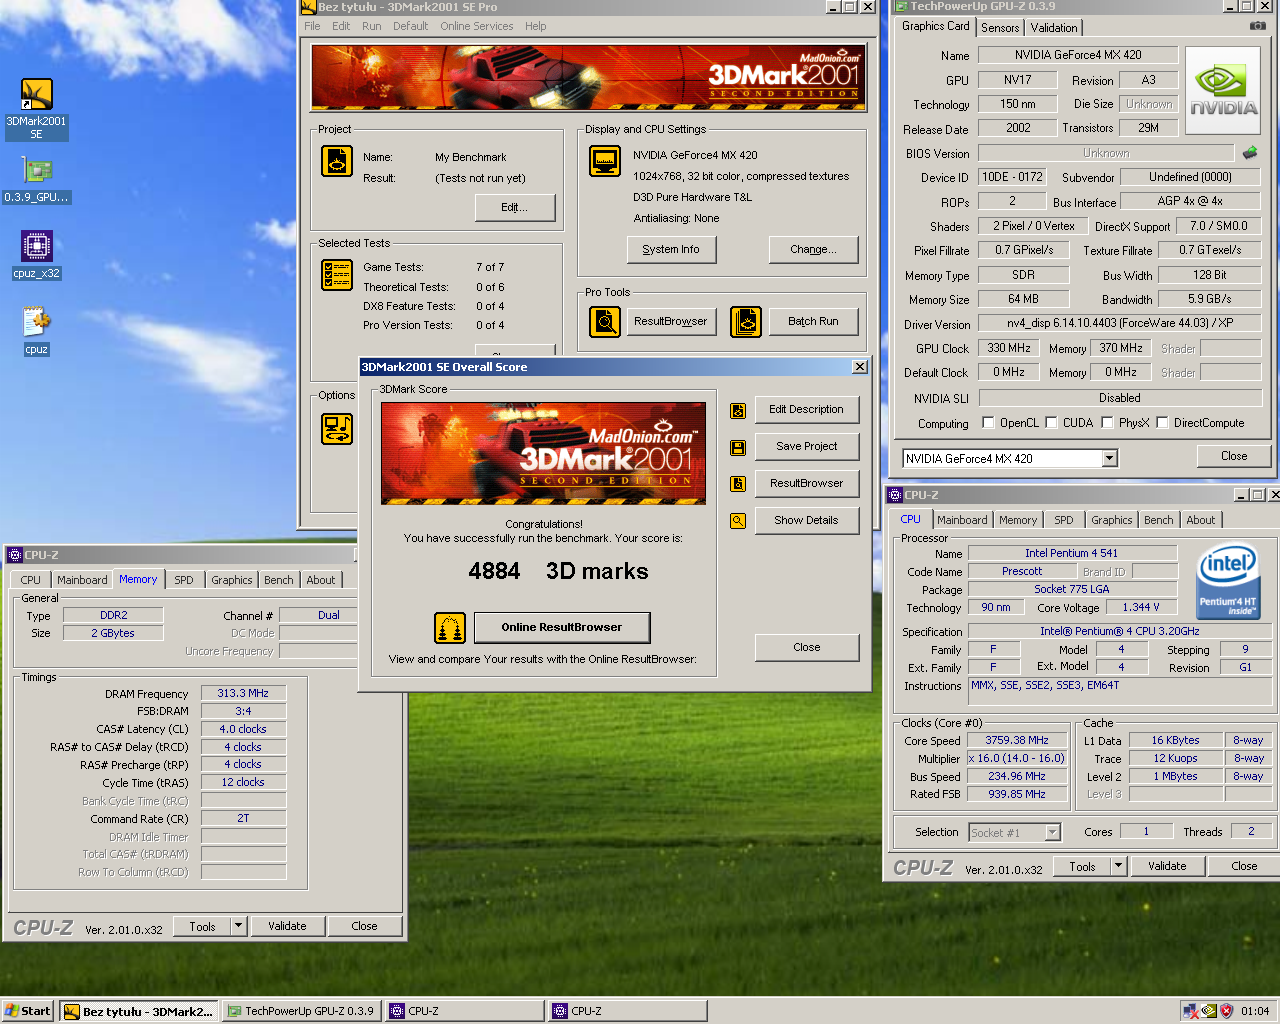The width and height of the screenshot is (1280, 1024).
Task: Click the Batch Run icon in Pro Tools
Action: (x=746, y=321)
